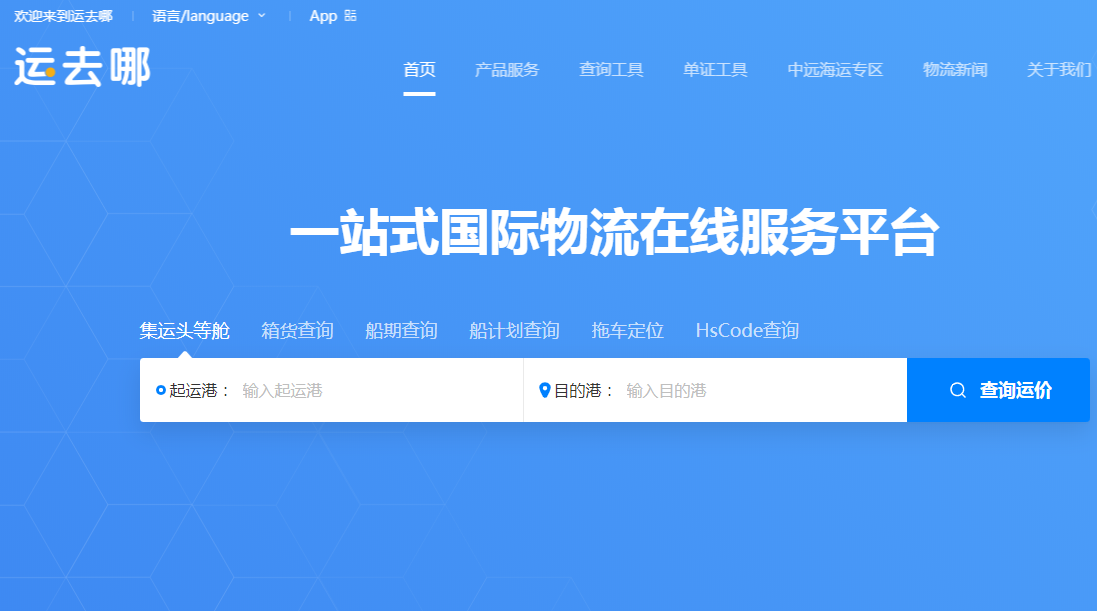Select the 集运头等舱 tab

(185, 330)
